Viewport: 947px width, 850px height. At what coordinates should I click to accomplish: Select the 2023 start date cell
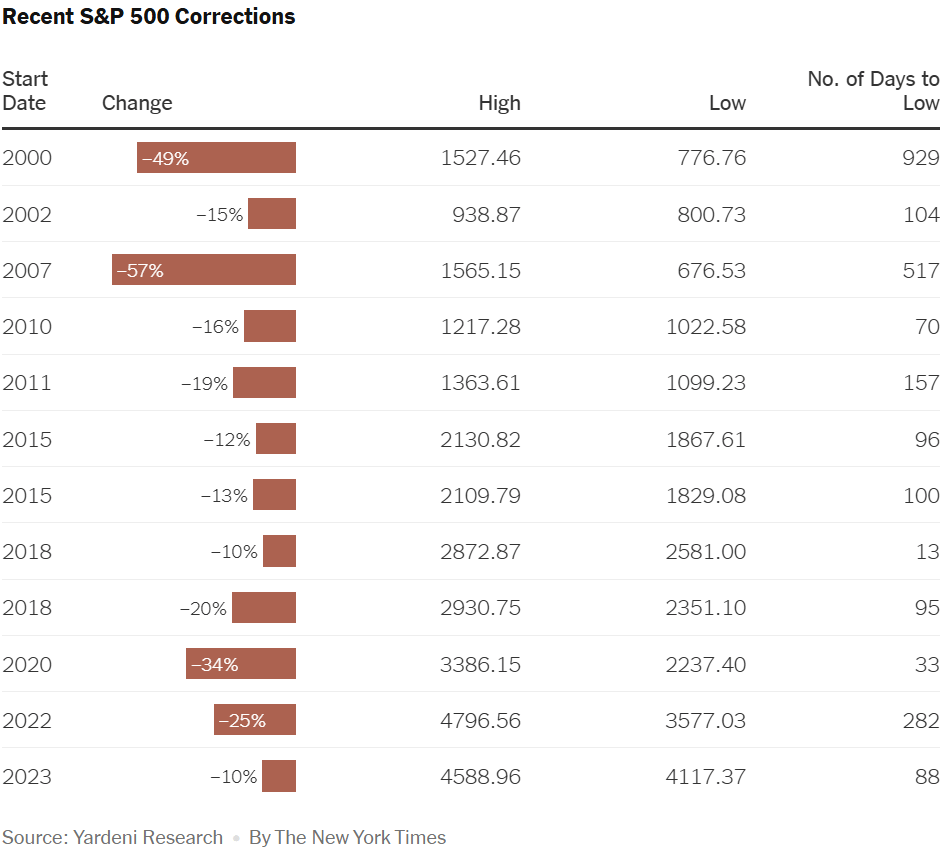(27, 776)
